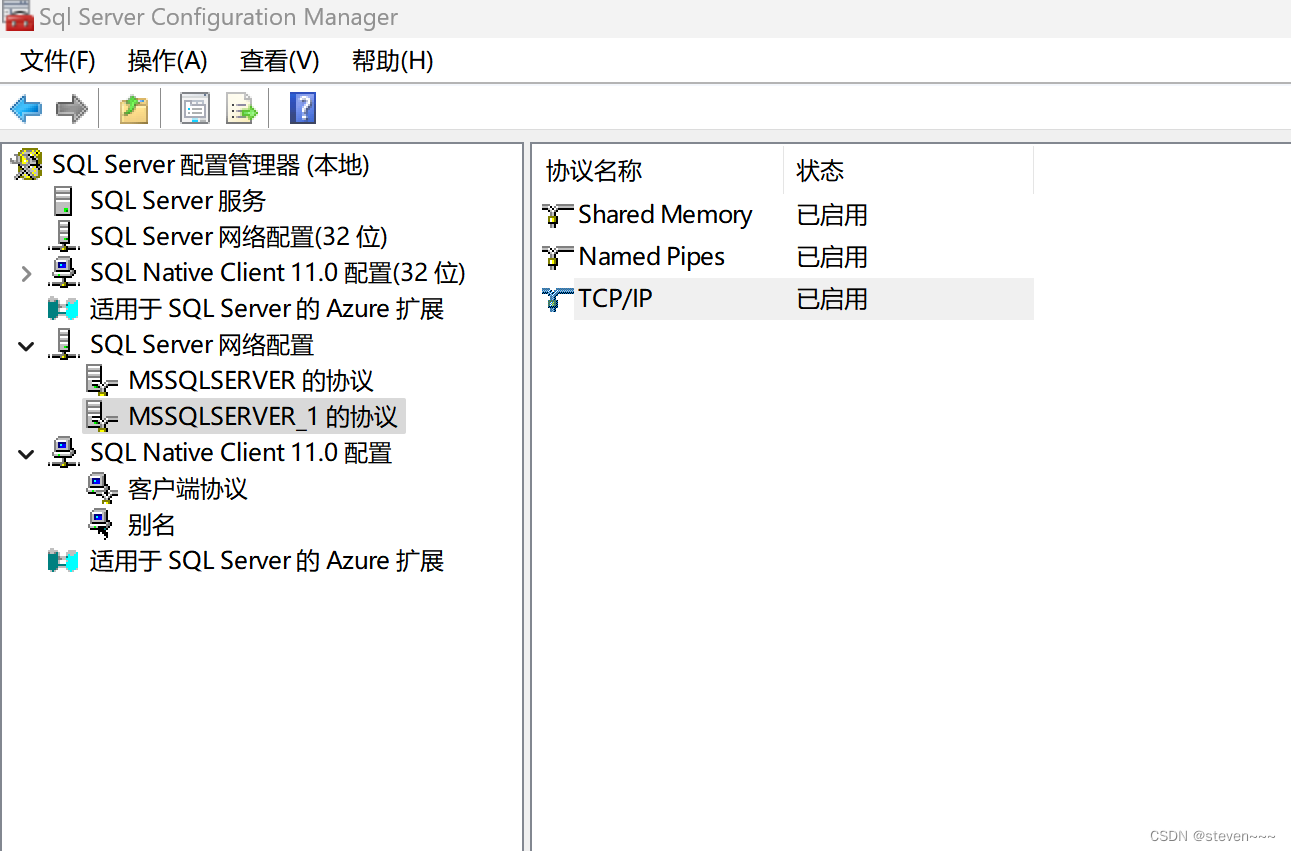This screenshot has width=1291, height=851.
Task: Click the SQL Server 服务 icon
Action: 63,201
